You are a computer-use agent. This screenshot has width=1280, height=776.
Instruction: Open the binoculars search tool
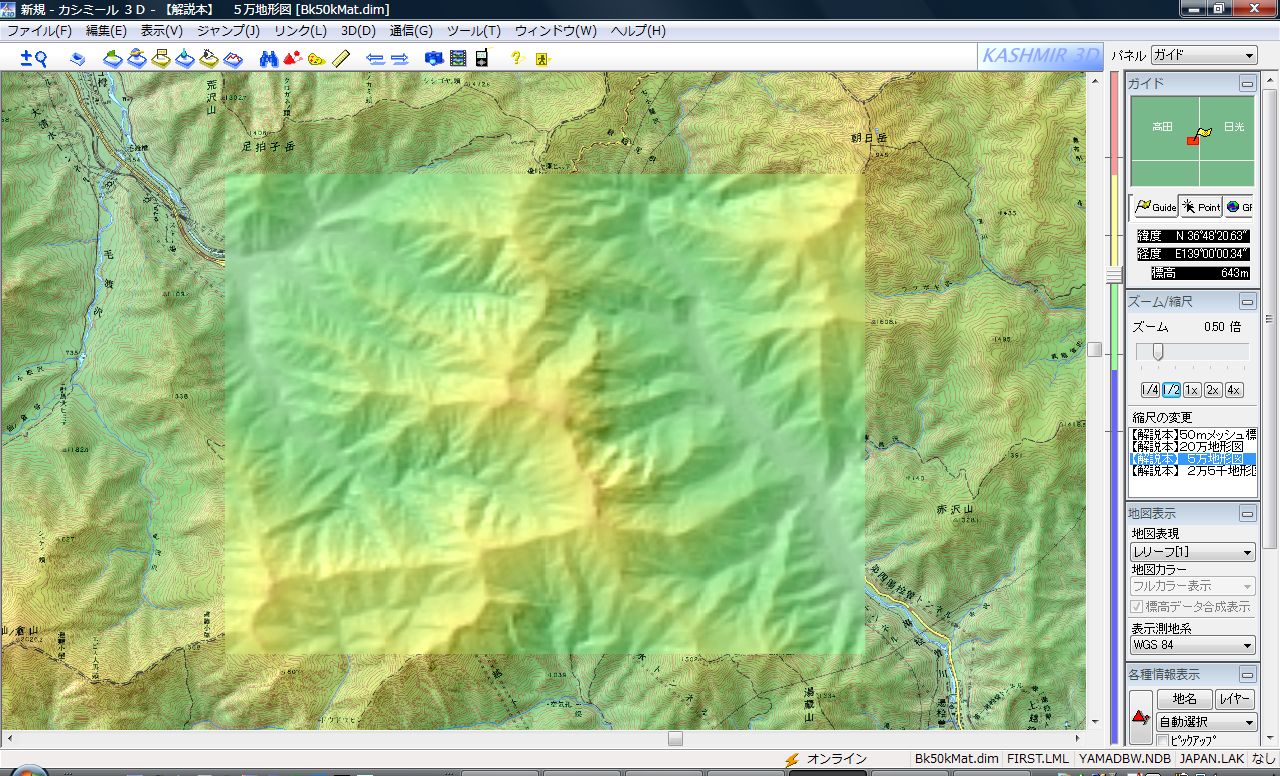tap(268, 58)
